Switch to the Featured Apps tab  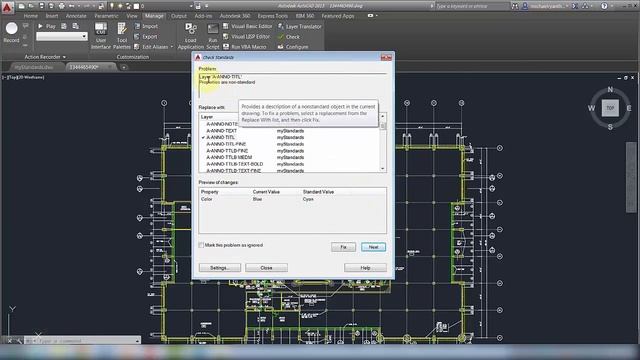point(338,16)
